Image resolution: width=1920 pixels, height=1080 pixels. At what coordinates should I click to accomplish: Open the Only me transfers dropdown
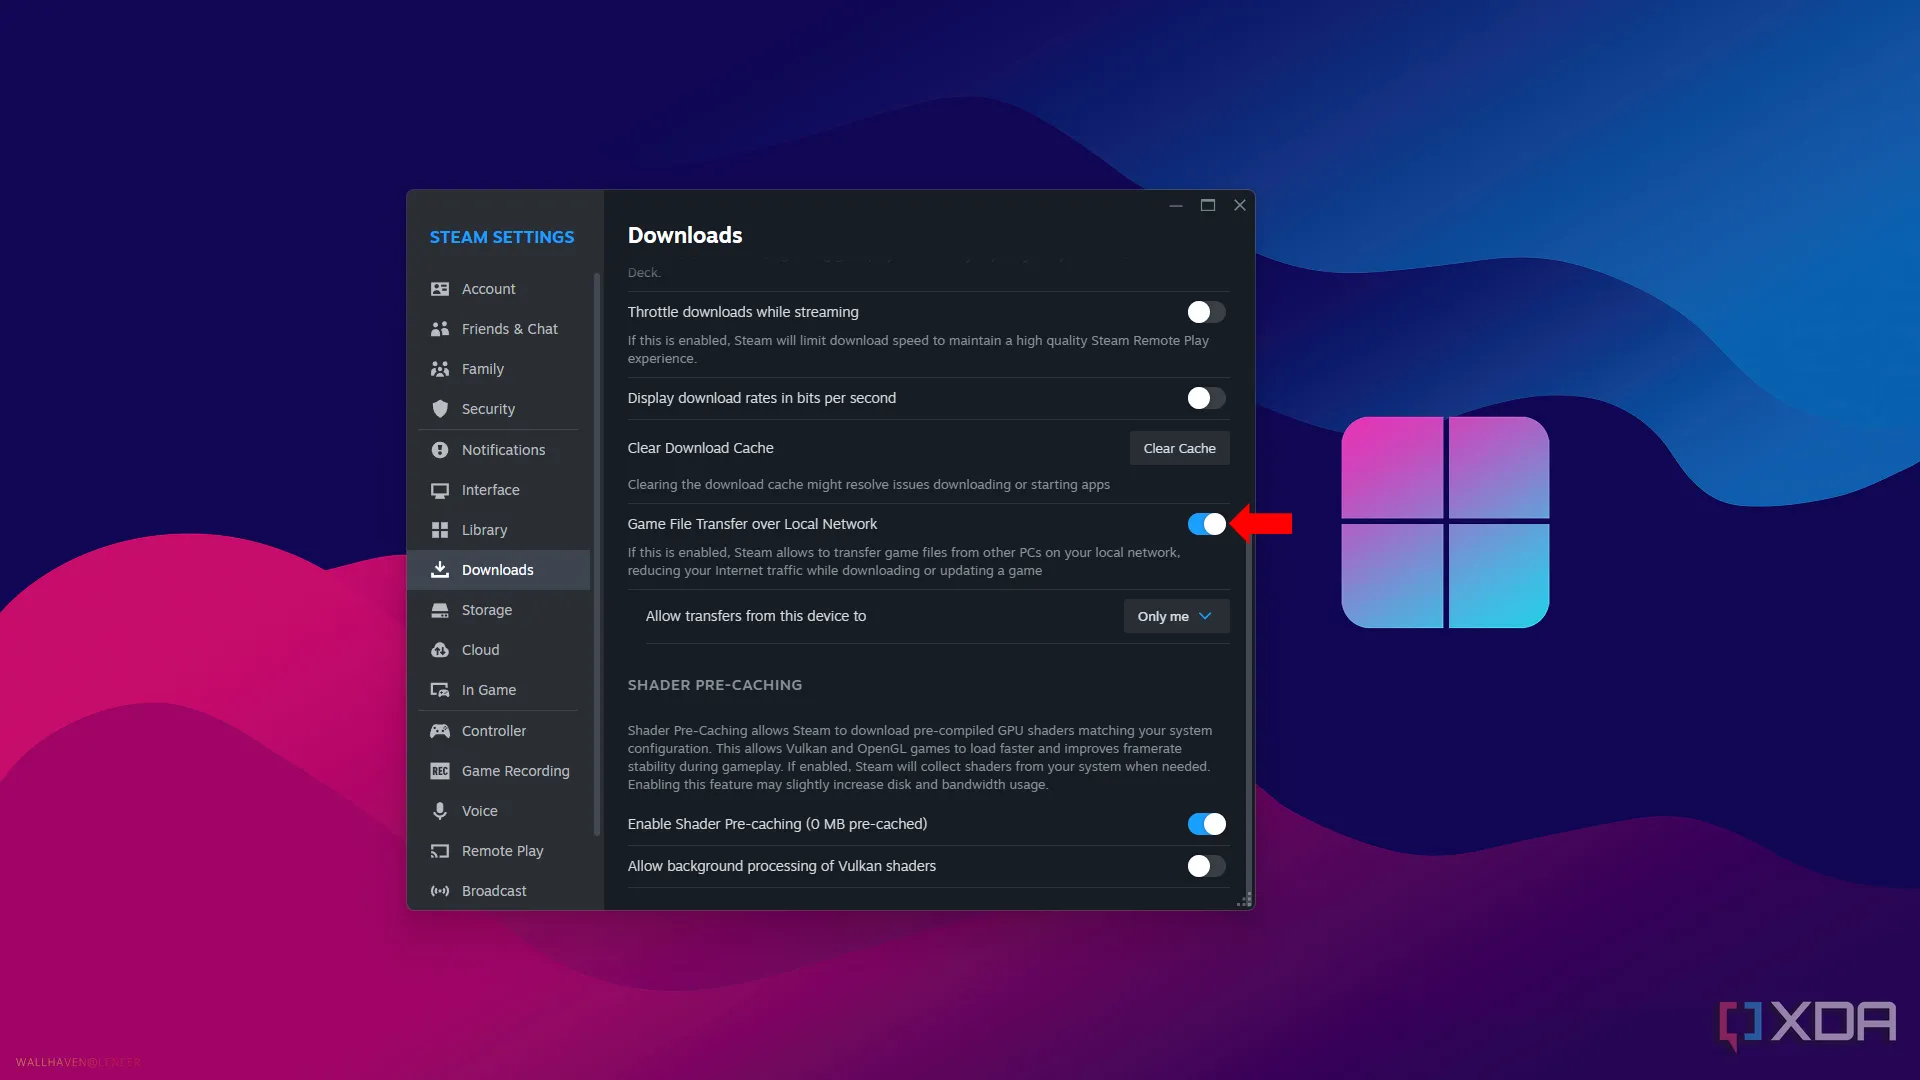pos(1176,616)
